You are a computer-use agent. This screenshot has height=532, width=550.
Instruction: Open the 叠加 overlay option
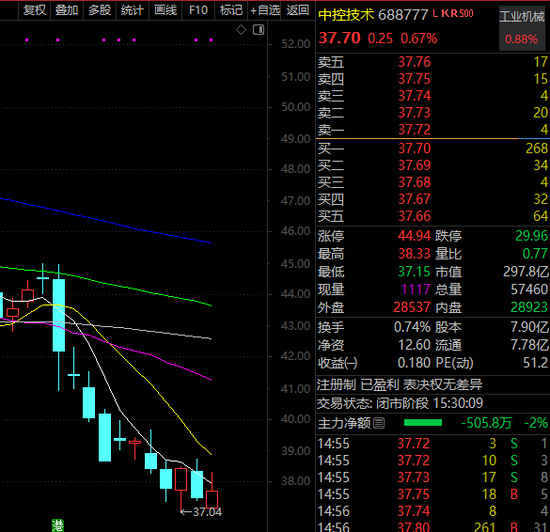pos(67,10)
